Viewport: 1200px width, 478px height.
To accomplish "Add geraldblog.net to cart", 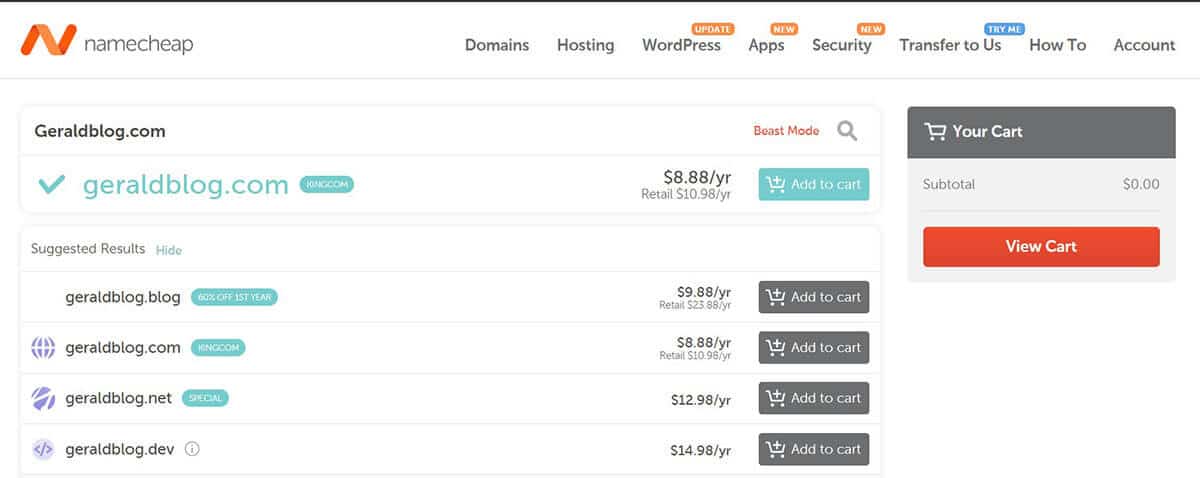I will pyautogui.click(x=813, y=398).
